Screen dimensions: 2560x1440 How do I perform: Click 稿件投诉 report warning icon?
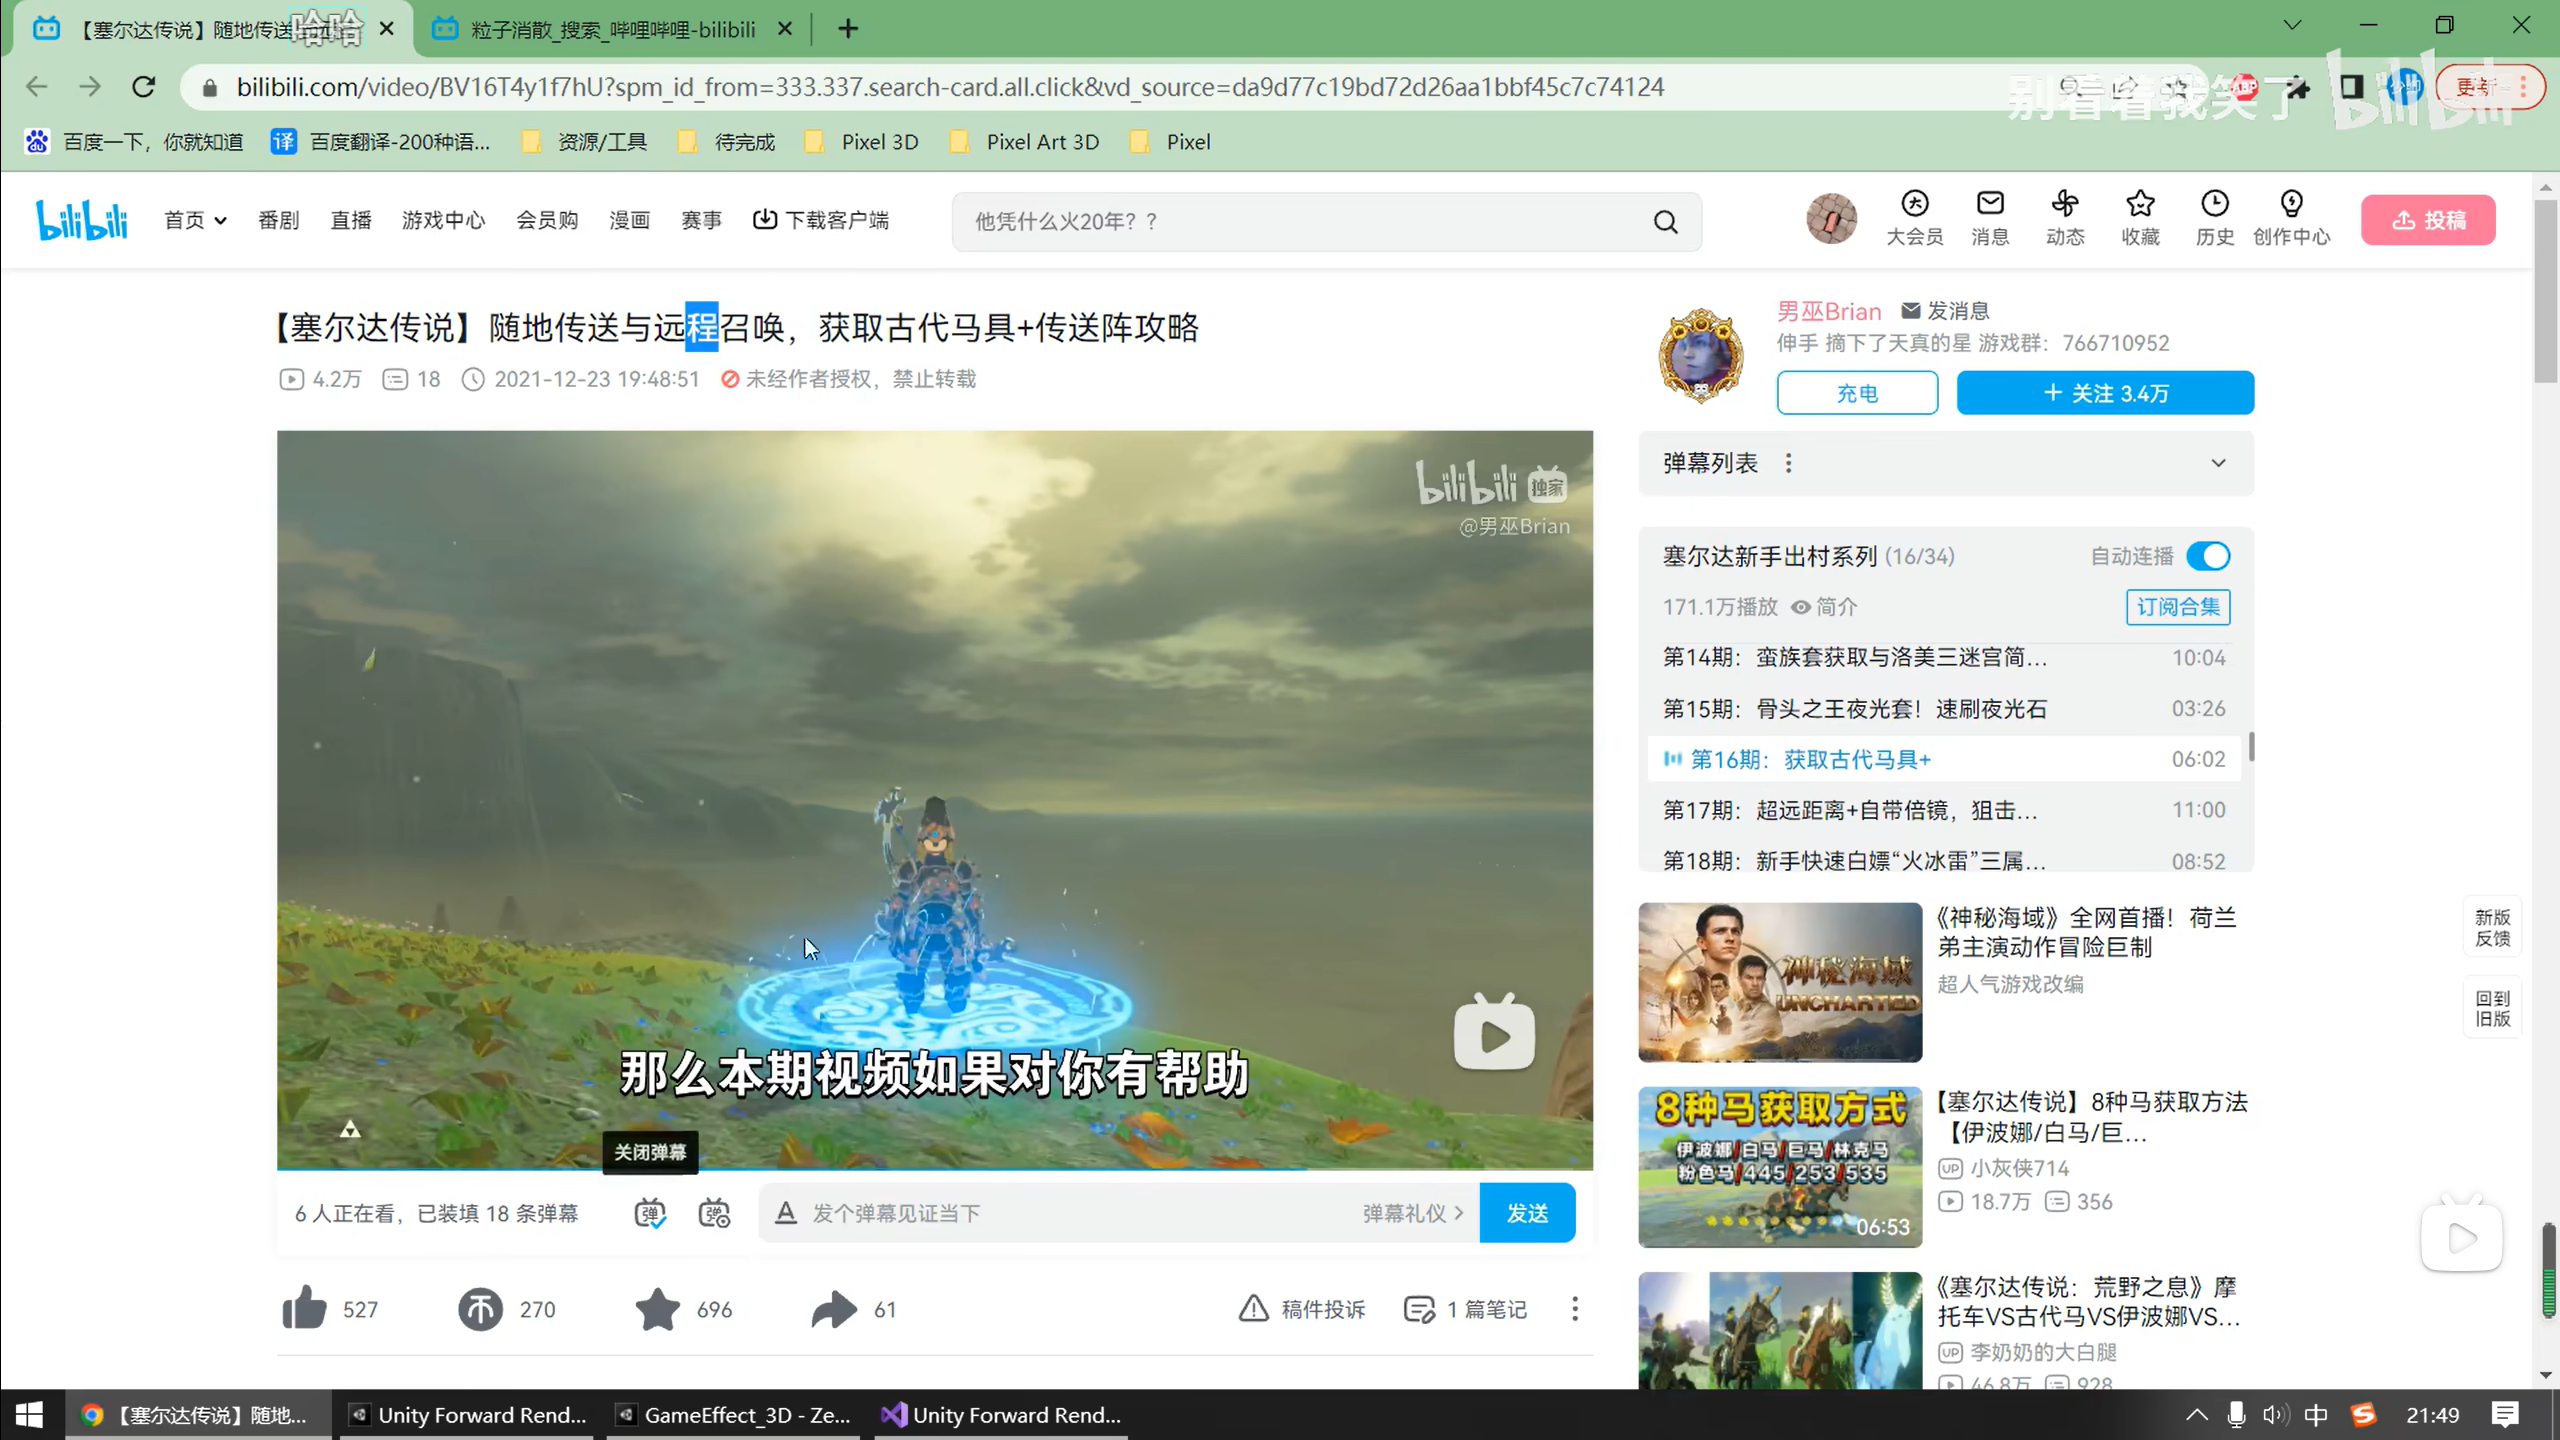[x=1253, y=1308]
